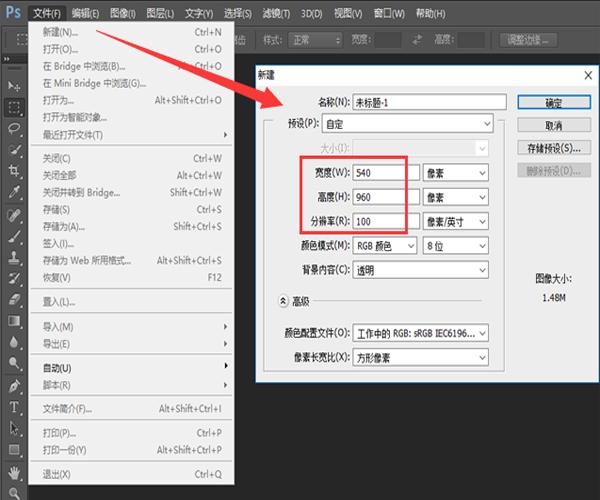Click the 确定 OK button
Screen dimensions: 600x500
(553, 102)
